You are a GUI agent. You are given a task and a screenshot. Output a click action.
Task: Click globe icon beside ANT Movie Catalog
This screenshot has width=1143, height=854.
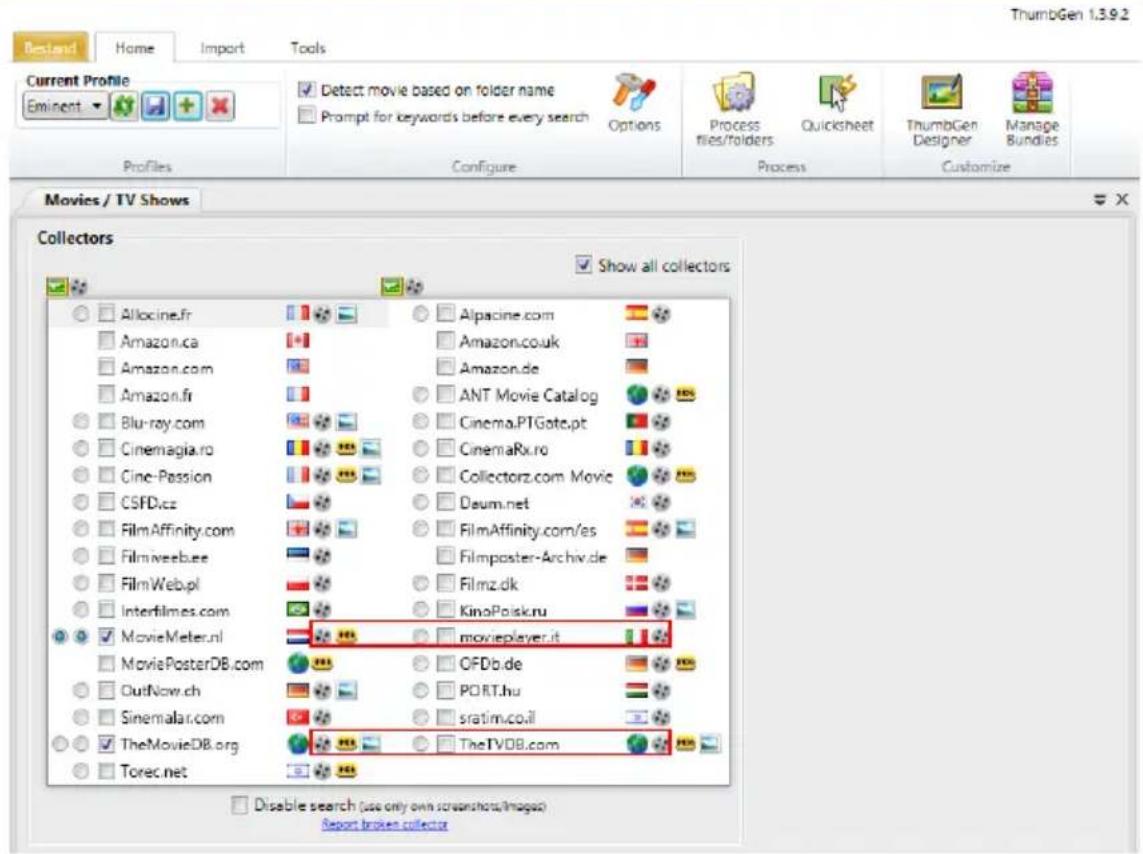pyautogui.click(x=637, y=395)
